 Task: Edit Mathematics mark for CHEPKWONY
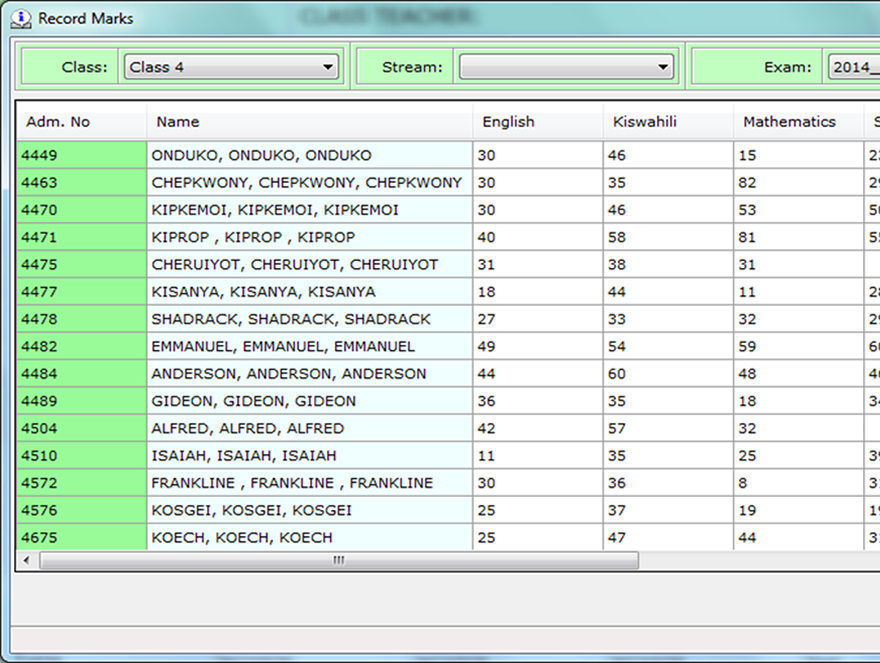[797, 183]
